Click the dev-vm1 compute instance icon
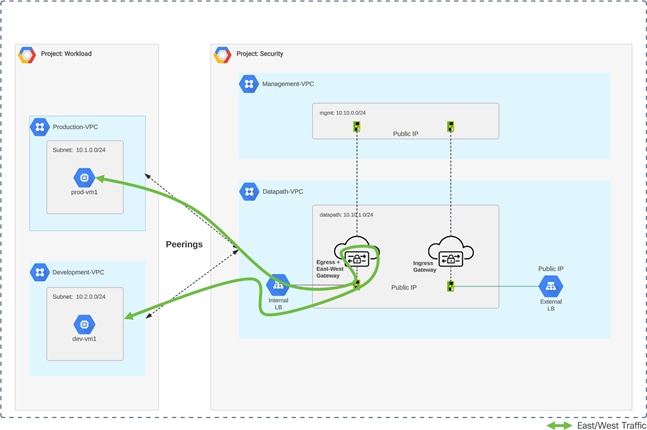Image resolution: width=647 pixels, height=430 pixels. point(84,324)
